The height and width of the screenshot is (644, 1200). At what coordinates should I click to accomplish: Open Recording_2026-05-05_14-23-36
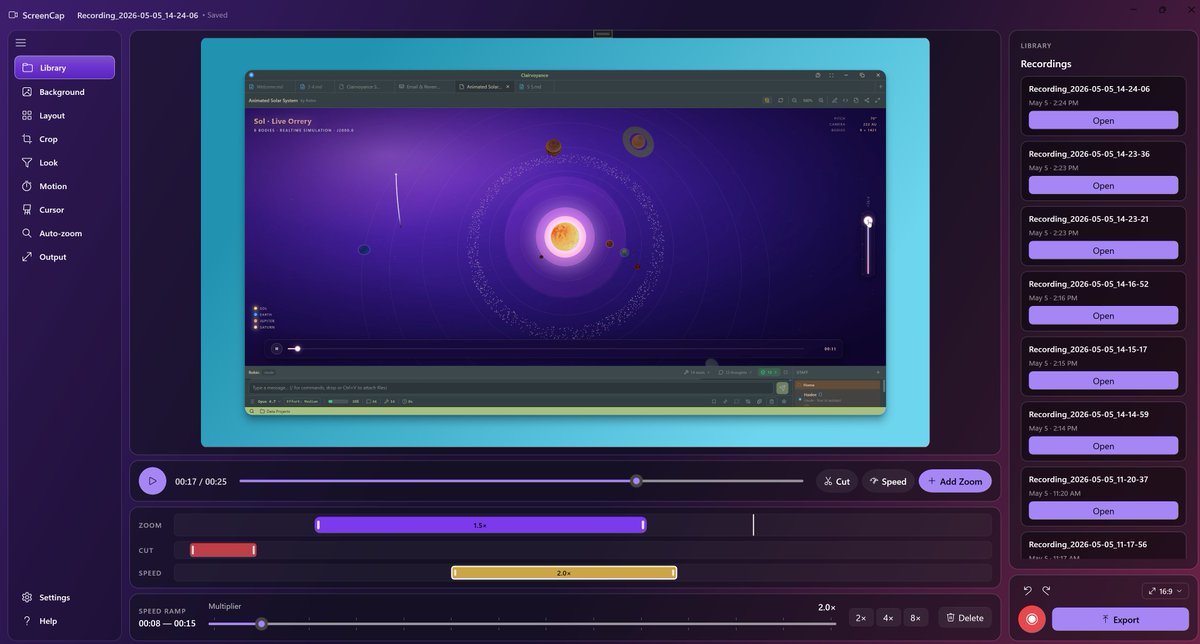coord(1103,185)
